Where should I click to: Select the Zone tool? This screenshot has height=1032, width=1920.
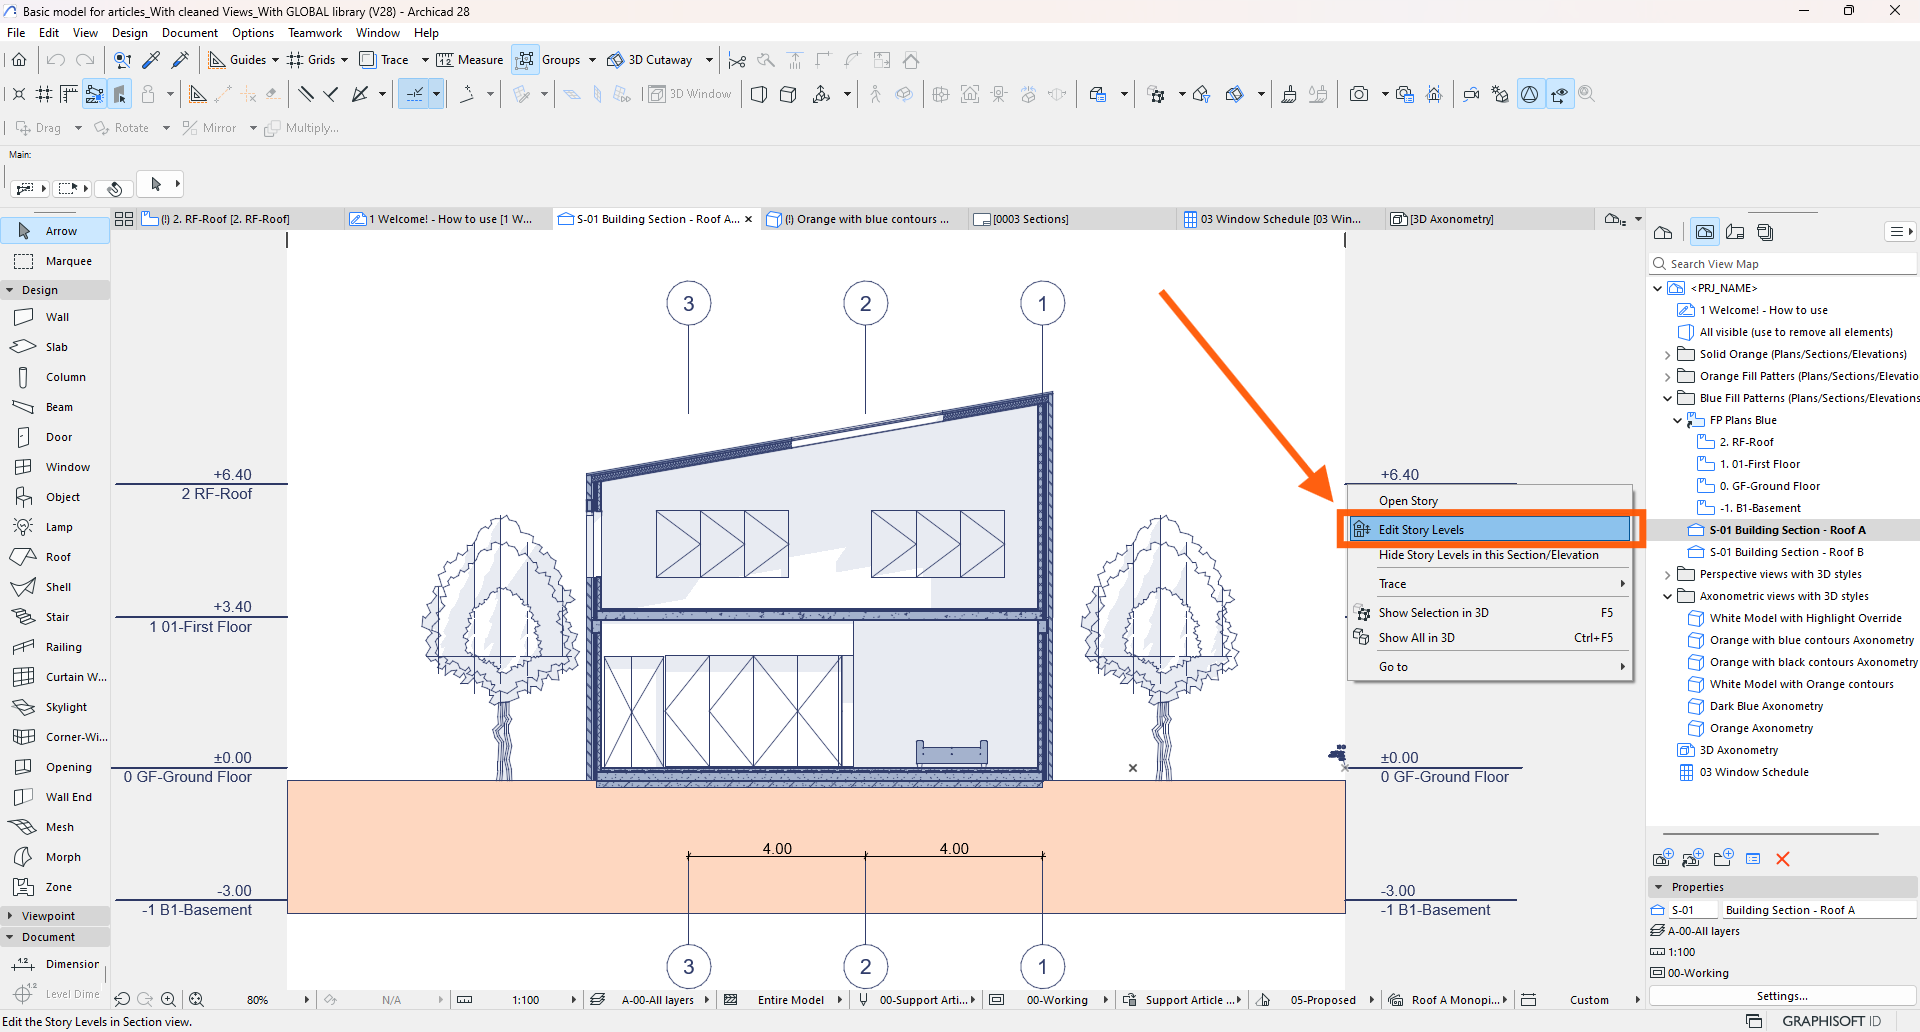pyautogui.click(x=56, y=886)
